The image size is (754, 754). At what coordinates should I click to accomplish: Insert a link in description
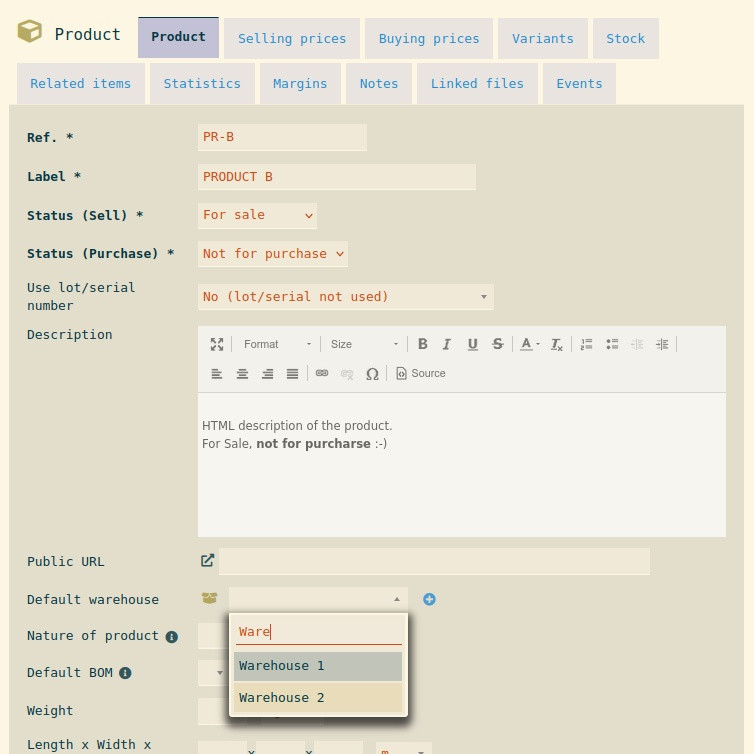(322, 374)
